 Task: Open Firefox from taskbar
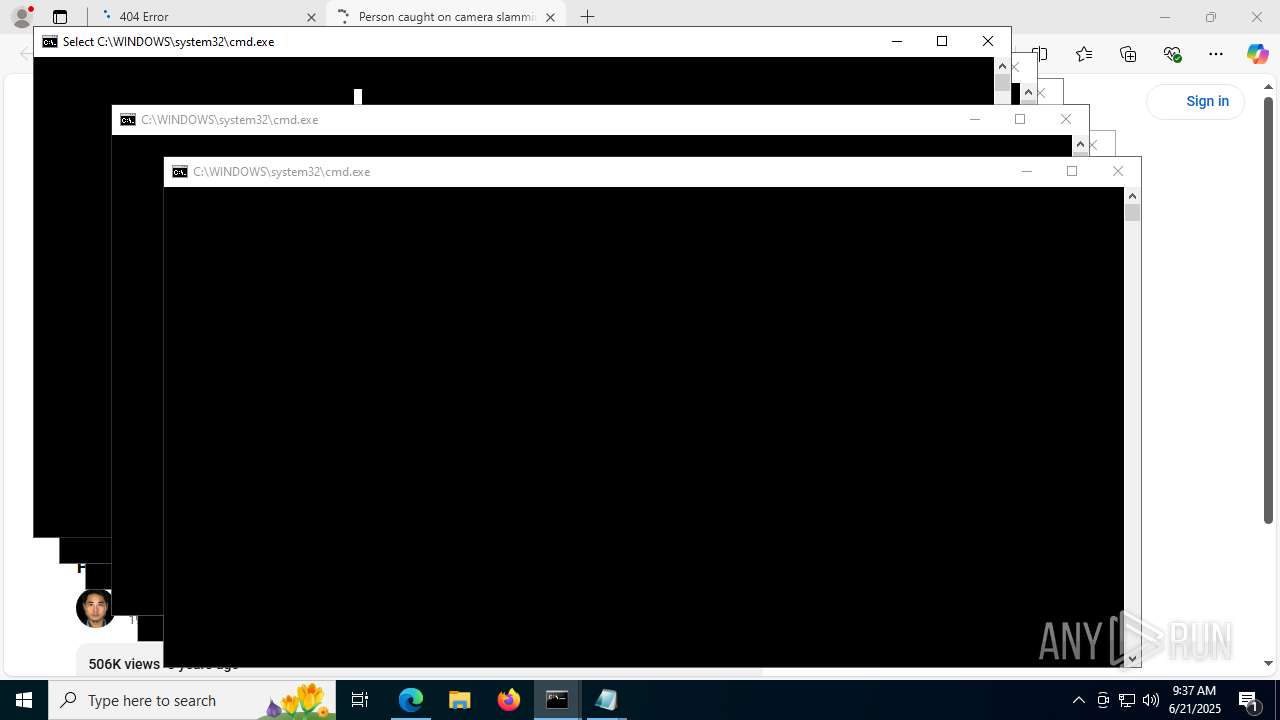[x=509, y=700]
